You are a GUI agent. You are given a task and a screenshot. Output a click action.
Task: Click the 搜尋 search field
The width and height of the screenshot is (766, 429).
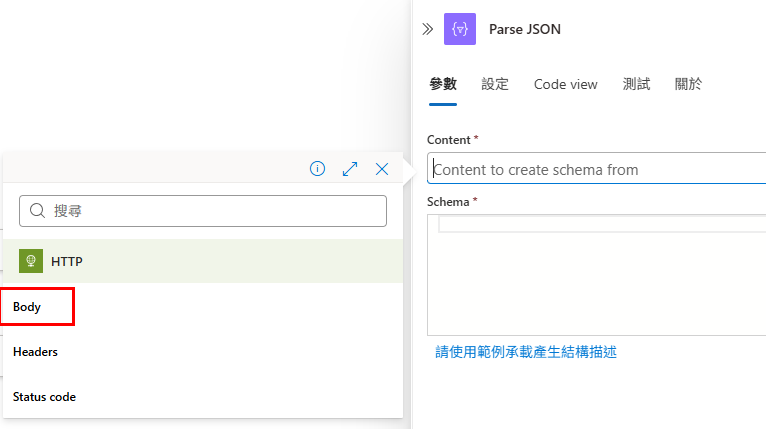tap(203, 211)
